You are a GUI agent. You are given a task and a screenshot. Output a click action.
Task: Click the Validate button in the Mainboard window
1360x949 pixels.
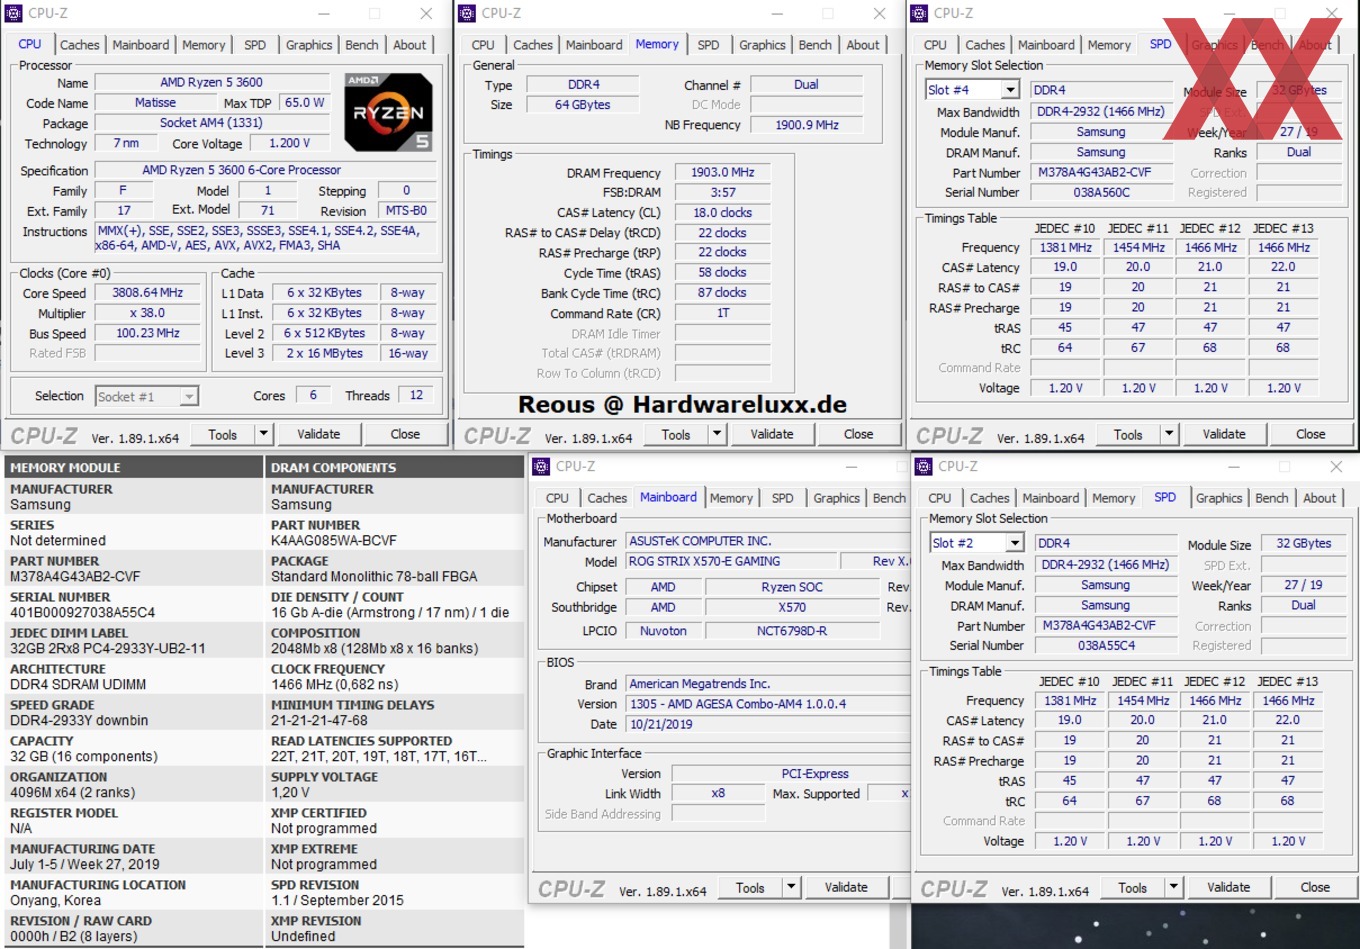(x=846, y=887)
